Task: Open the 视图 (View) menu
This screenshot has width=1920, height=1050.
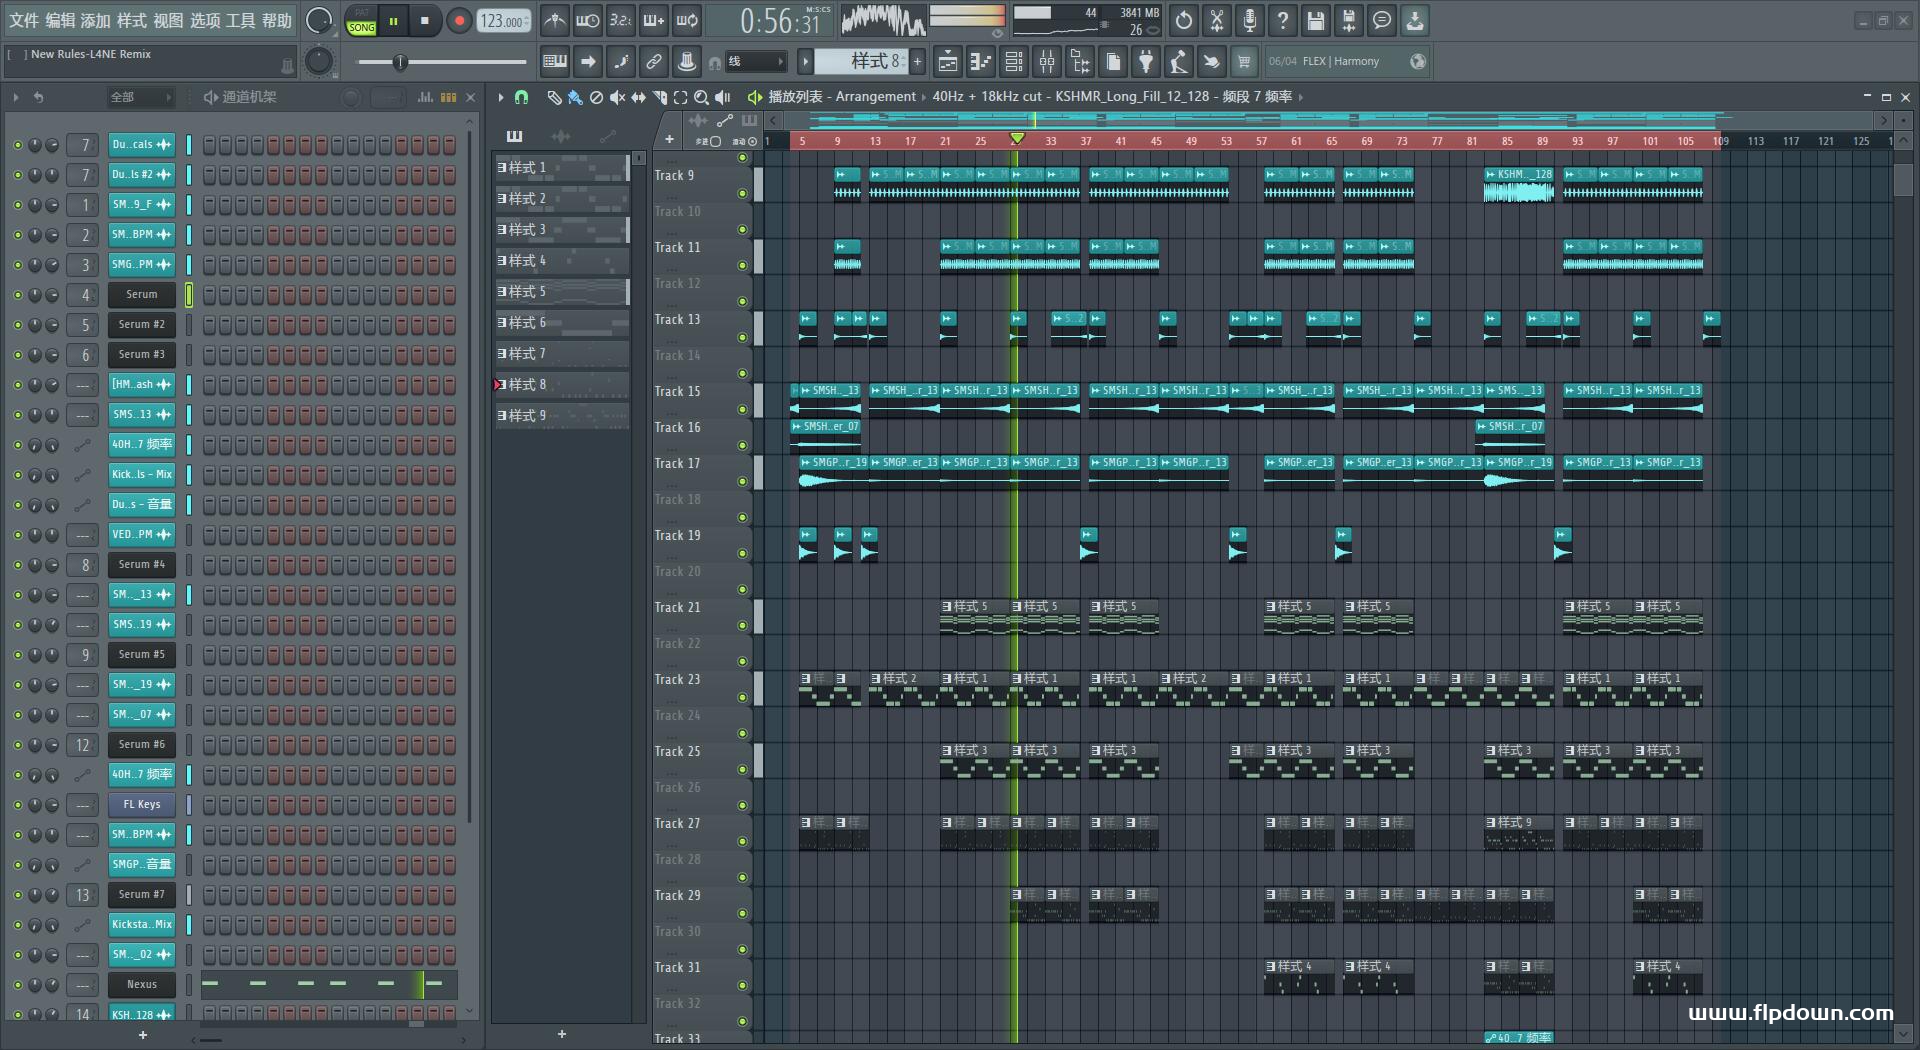Action: tap(168, 20)
